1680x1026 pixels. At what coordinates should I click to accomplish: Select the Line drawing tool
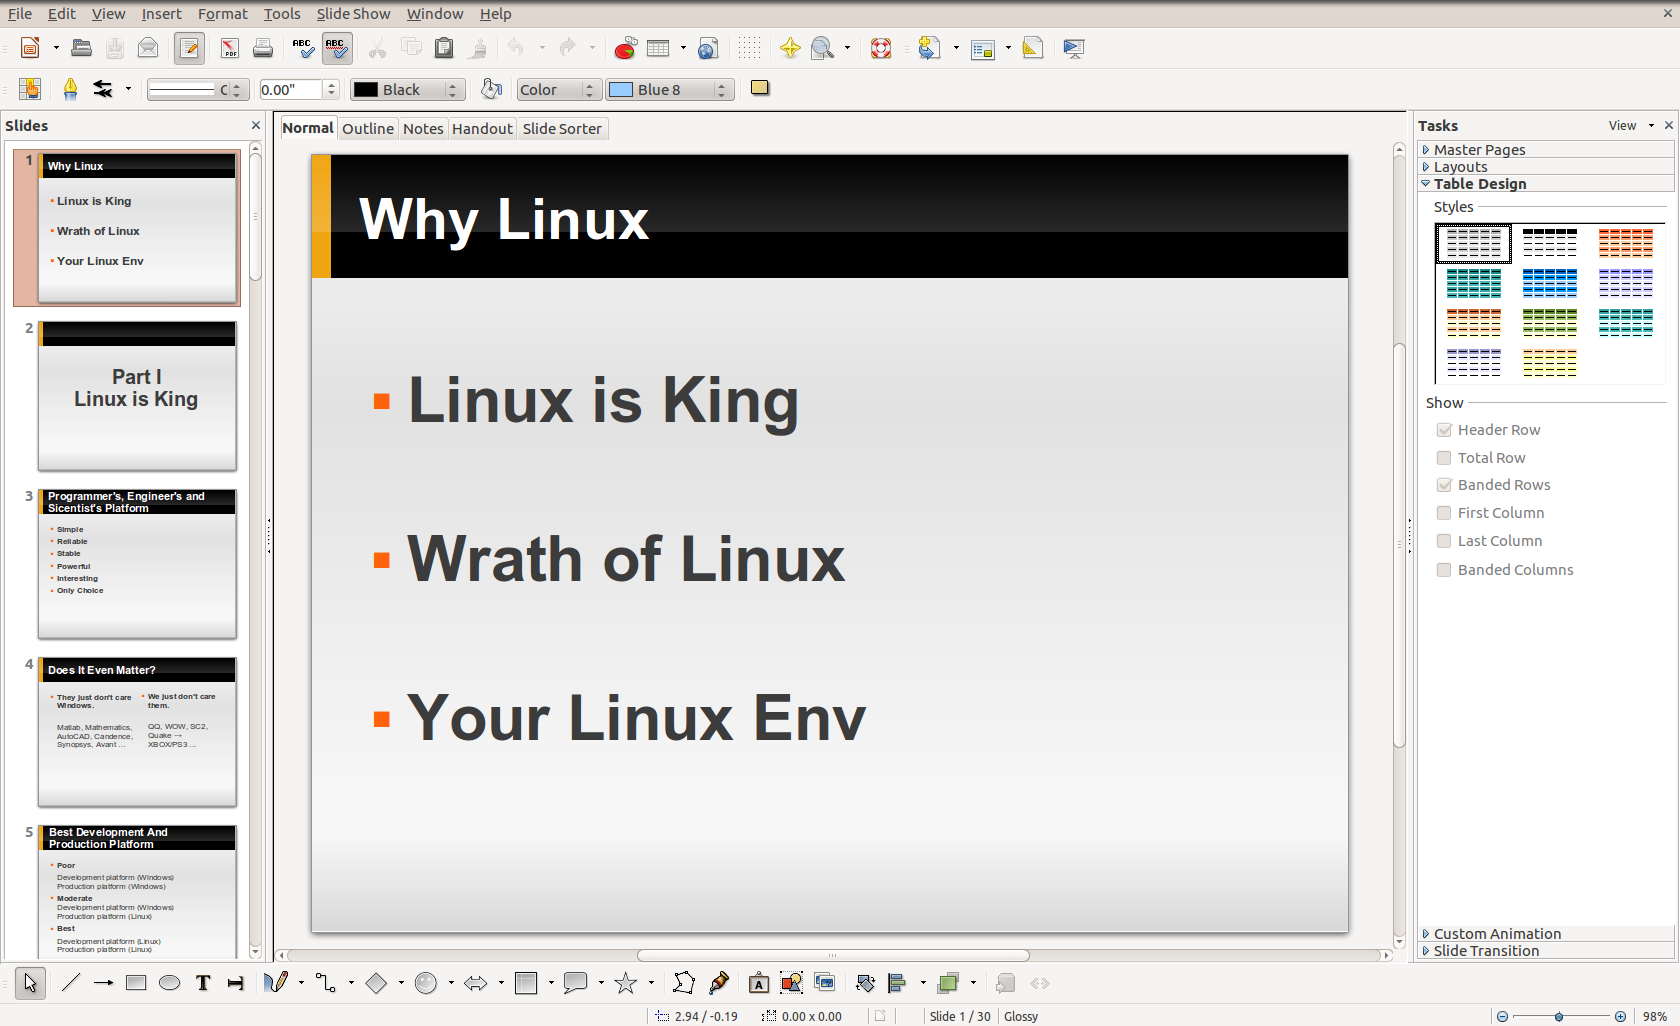click(x=70, y=983)
